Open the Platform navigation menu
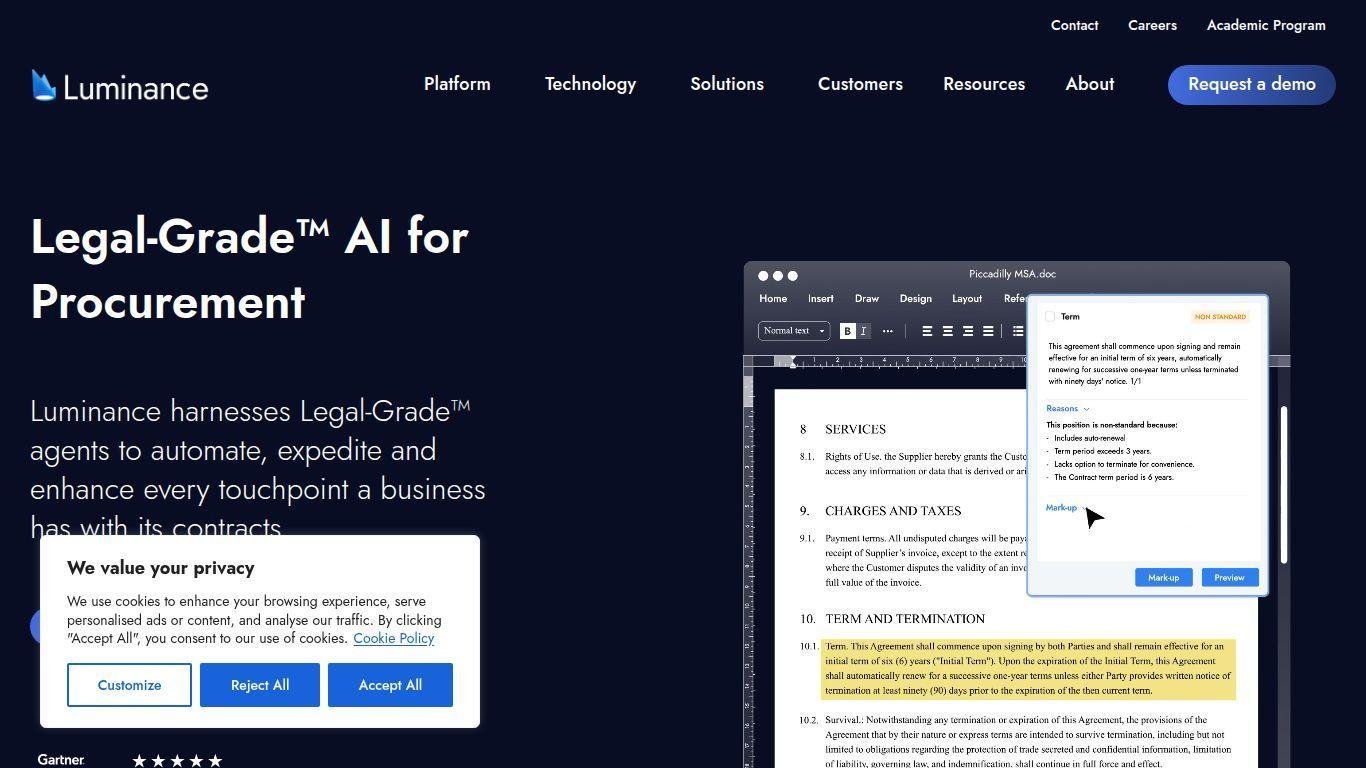1366x768 pixels. click(x=457, y=84)
